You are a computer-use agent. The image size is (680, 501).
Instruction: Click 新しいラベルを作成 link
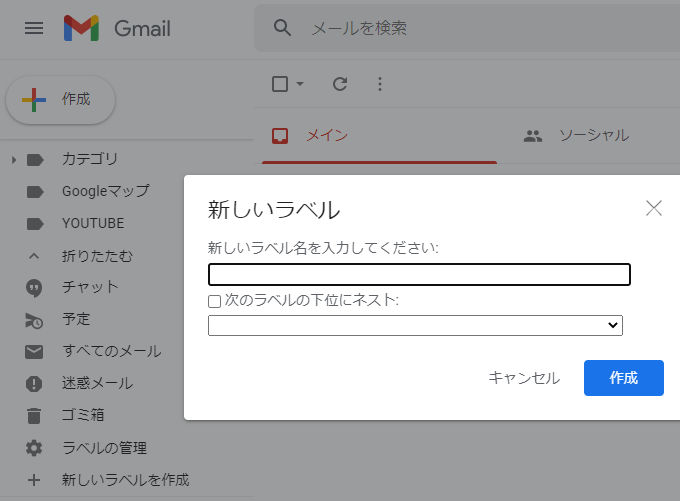[126, 480]
